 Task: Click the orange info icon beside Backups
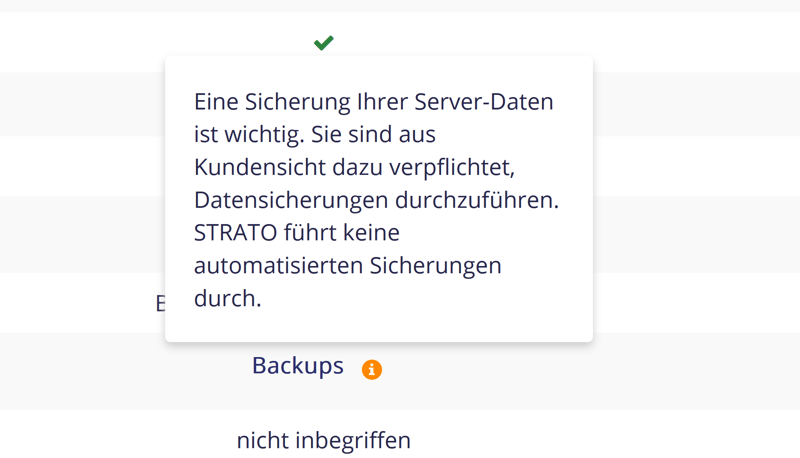click(x=372, y=369)
